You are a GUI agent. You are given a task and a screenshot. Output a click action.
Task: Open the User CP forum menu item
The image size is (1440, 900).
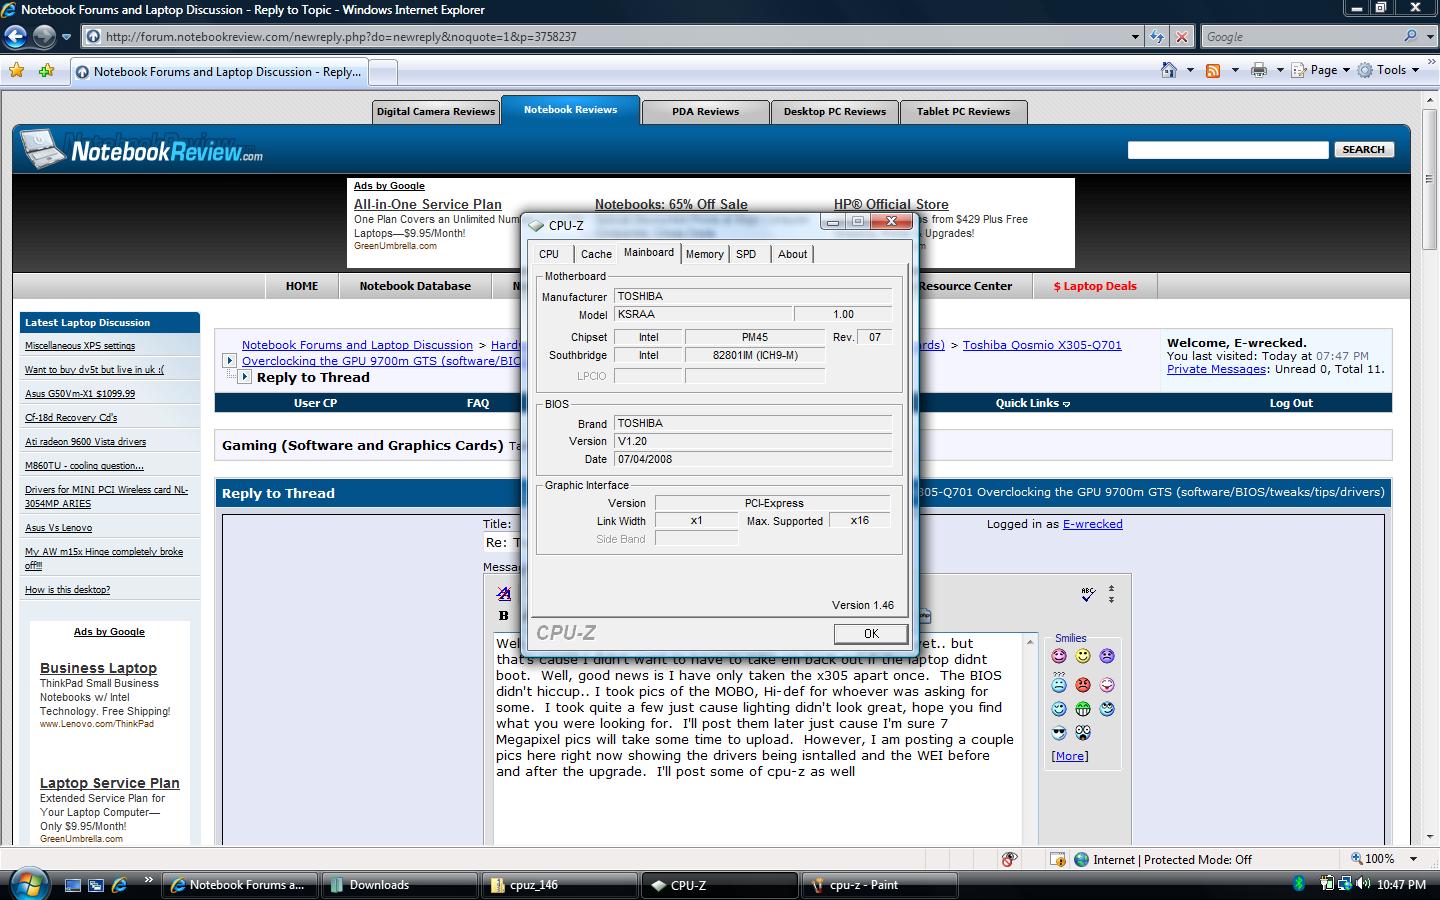[x=315, y=403]
